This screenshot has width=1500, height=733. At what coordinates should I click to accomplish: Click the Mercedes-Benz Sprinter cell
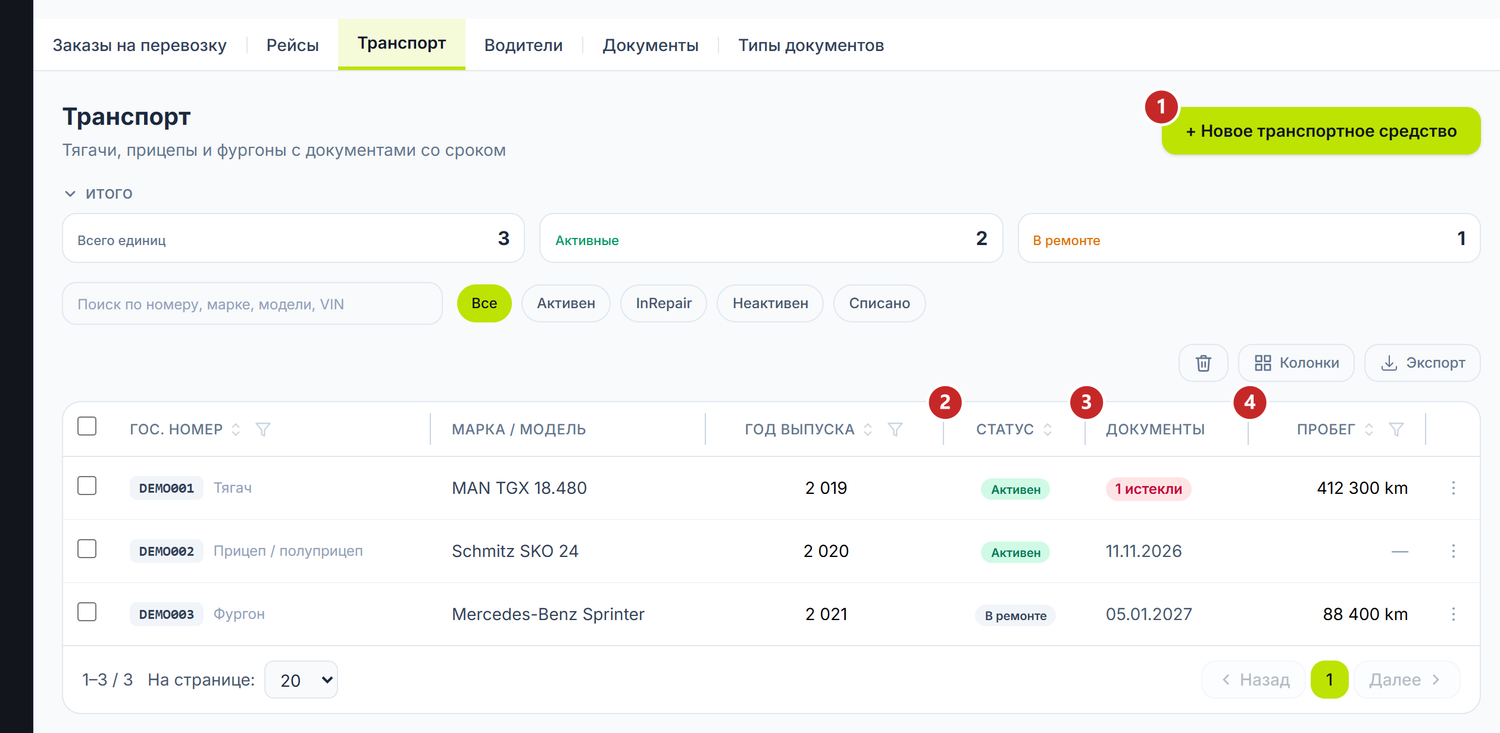click(x=548, y=614)
